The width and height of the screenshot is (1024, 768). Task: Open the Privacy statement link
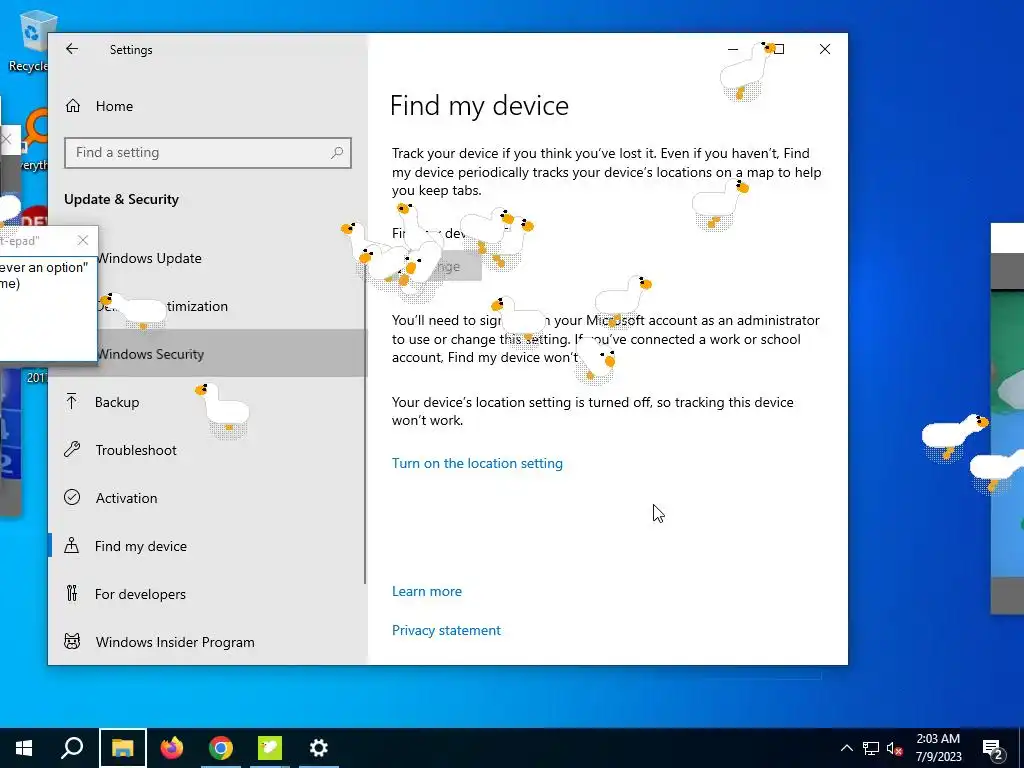[x=446, y=630]
